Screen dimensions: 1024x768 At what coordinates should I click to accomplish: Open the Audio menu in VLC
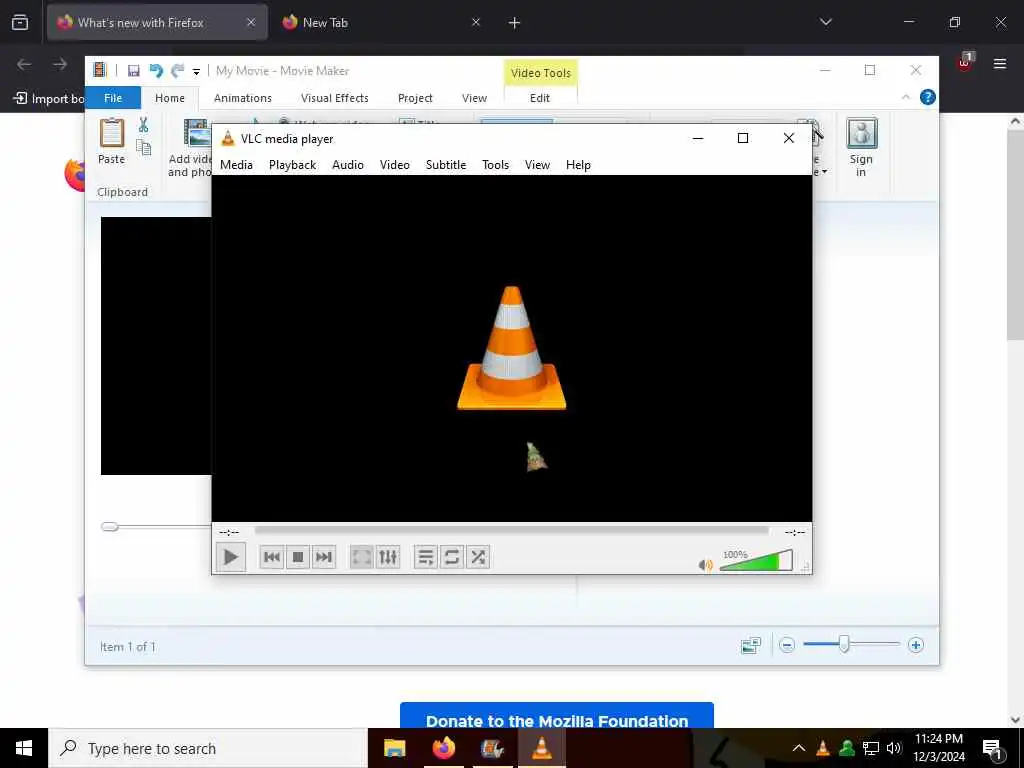[x=347, y=165]
